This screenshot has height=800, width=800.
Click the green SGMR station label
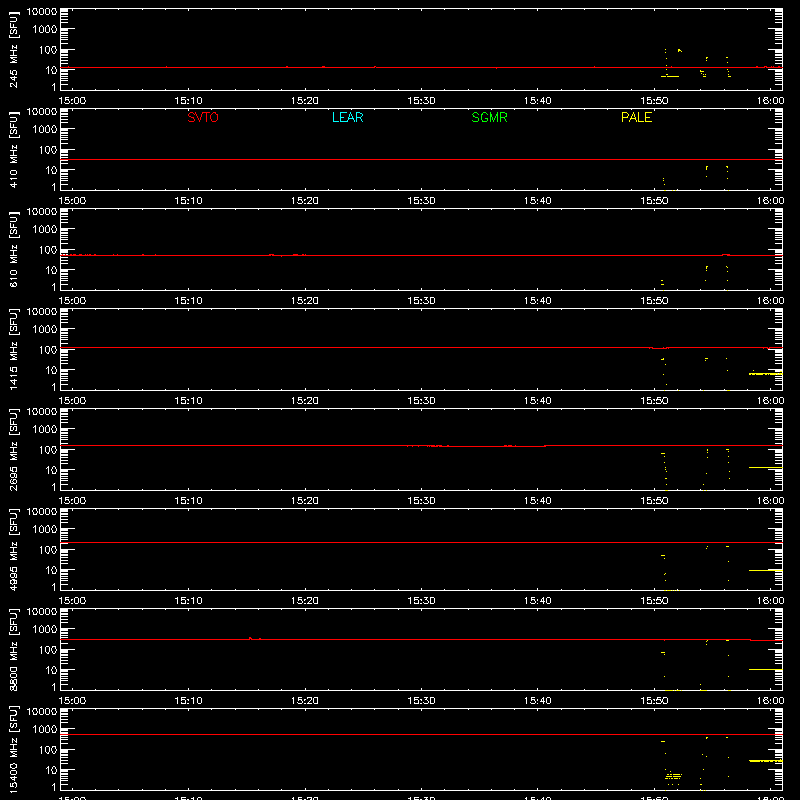point(489,117)
